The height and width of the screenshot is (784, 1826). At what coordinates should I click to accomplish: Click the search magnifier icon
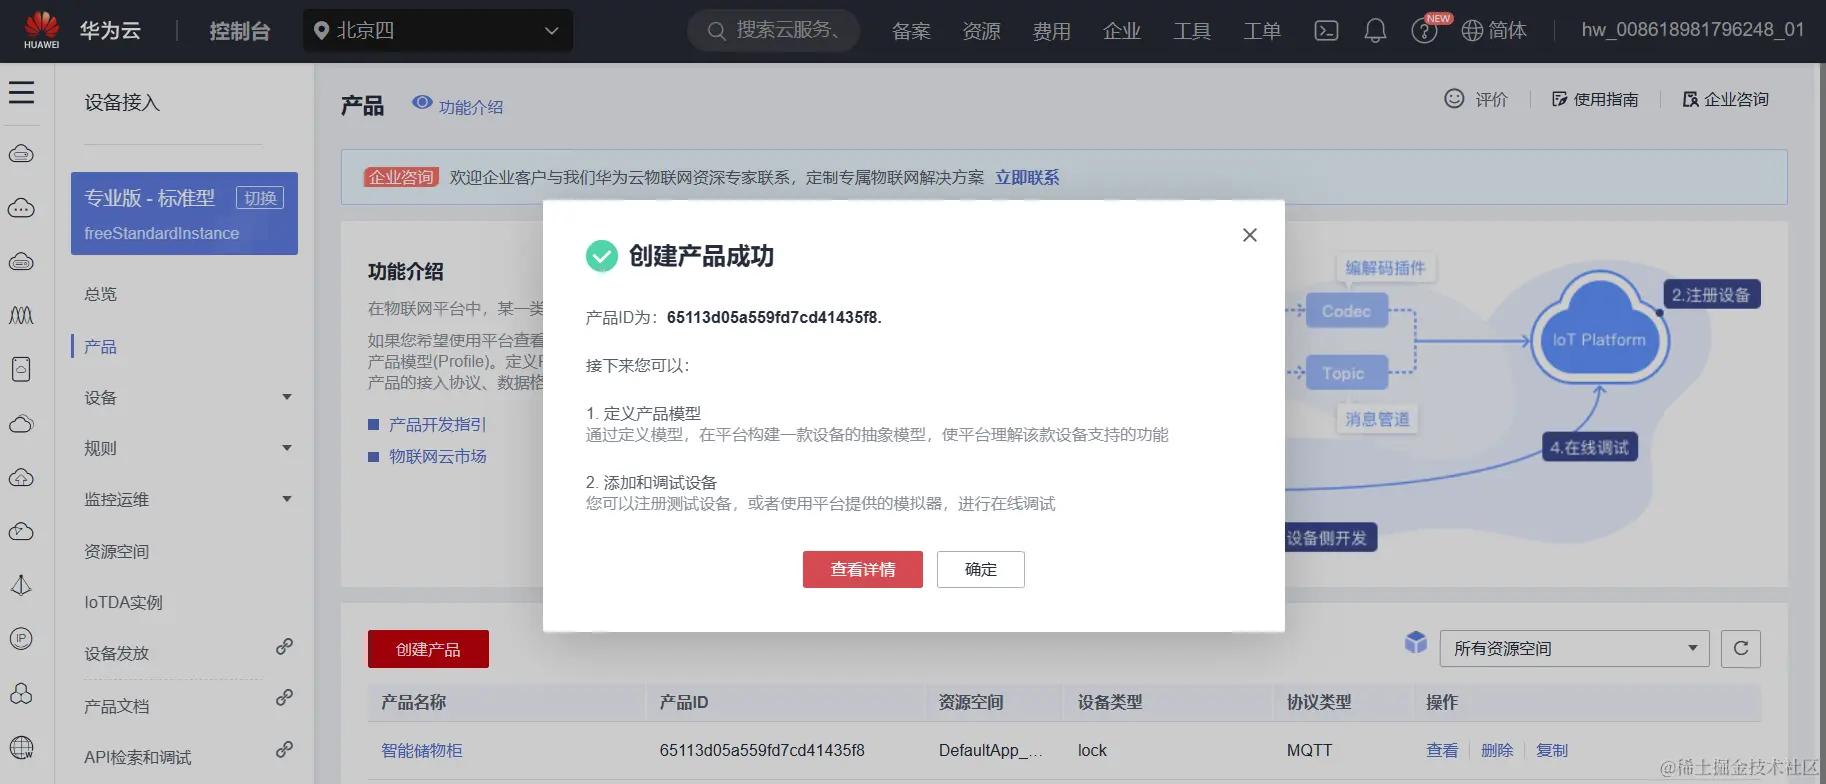click(716, 31)
